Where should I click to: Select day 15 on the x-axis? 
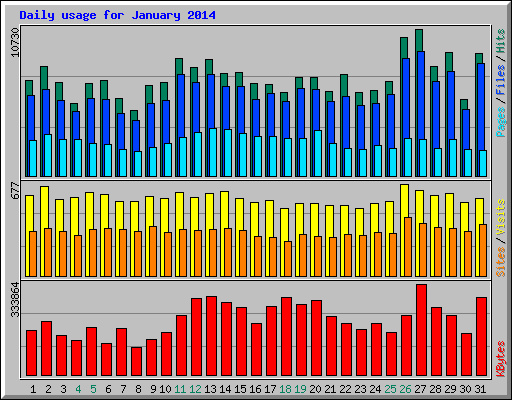(240, 389)
